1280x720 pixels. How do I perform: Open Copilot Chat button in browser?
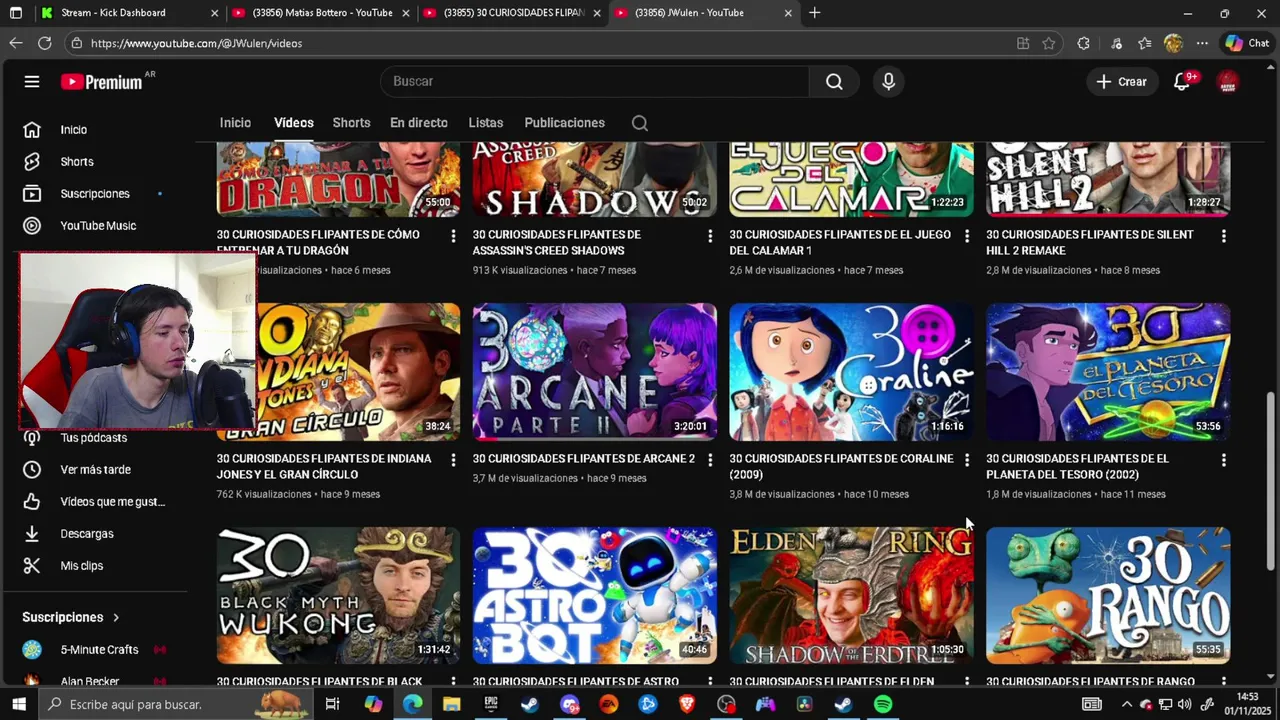tap(1247, 44)
